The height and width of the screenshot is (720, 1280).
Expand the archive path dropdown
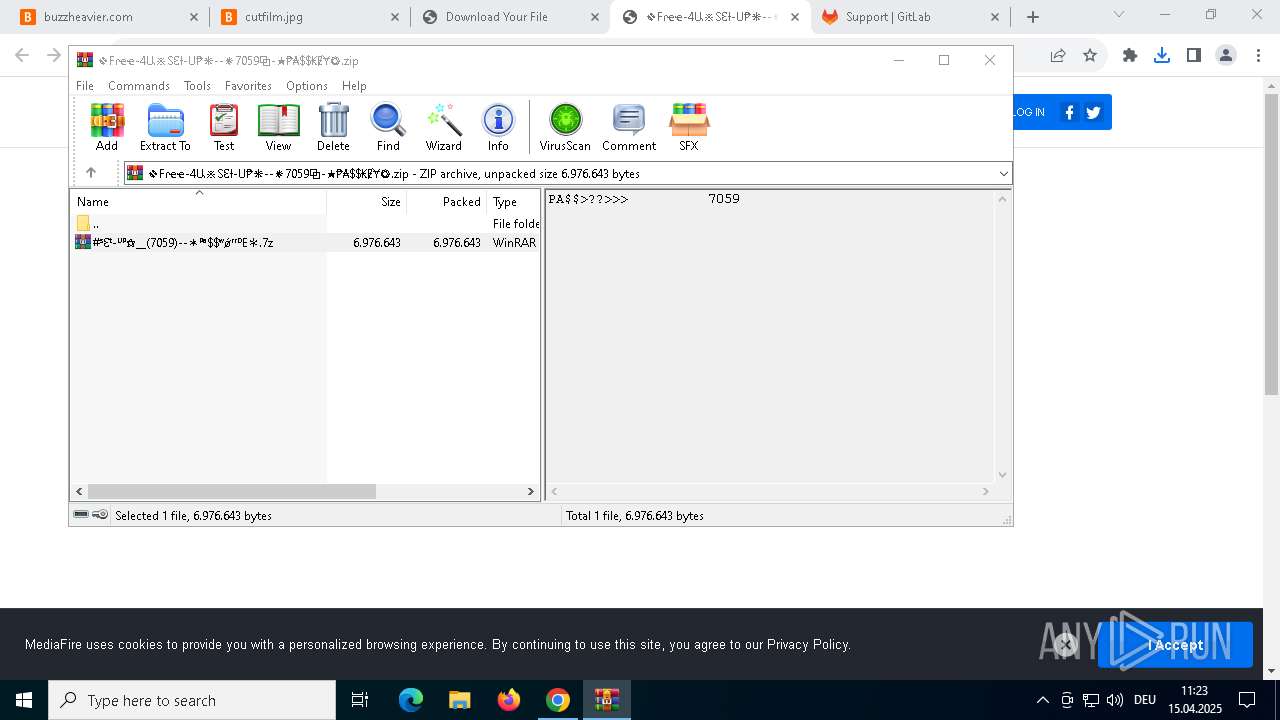pos(1003,174)
